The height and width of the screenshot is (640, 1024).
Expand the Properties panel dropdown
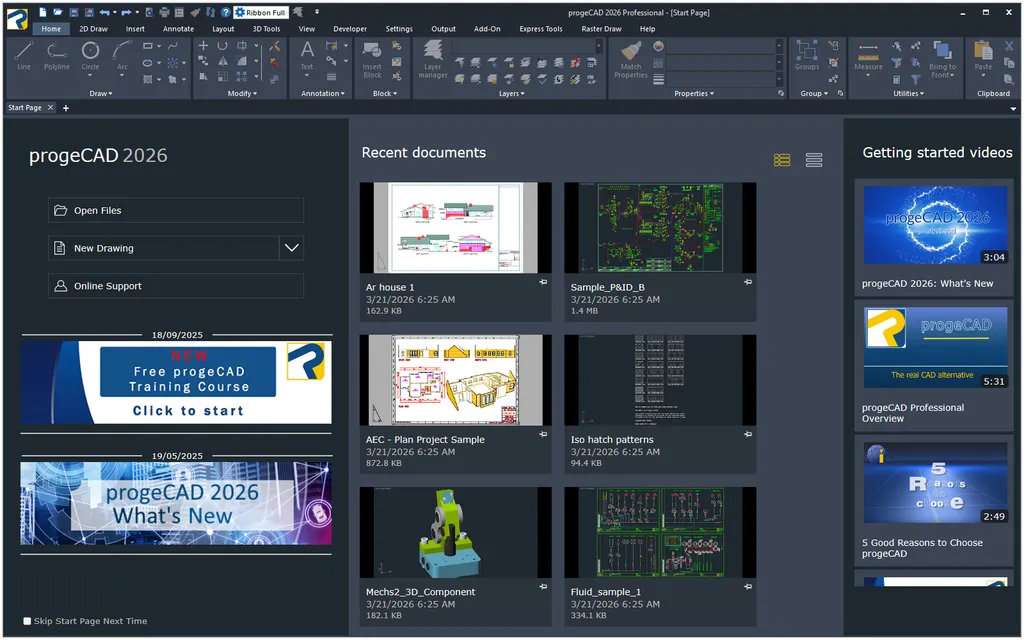tap(694, 93)
